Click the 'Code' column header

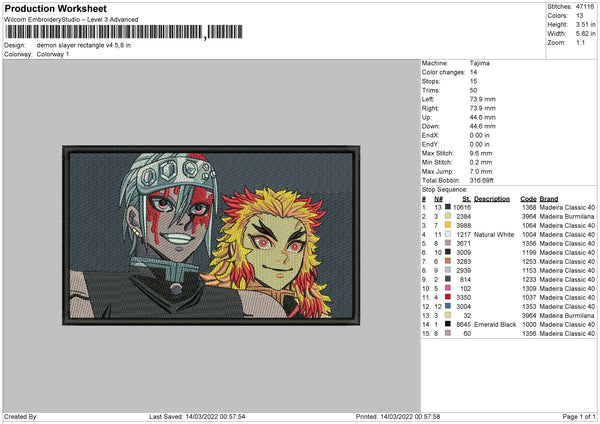click(x=528, y=199)
